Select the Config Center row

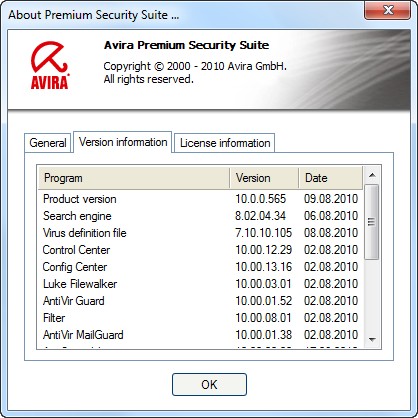click(x=201, y=267)
